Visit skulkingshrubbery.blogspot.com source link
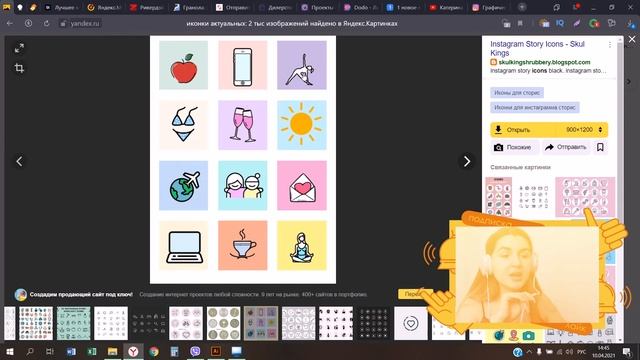Viewport: 640px width, 360px height. (544, 62)
